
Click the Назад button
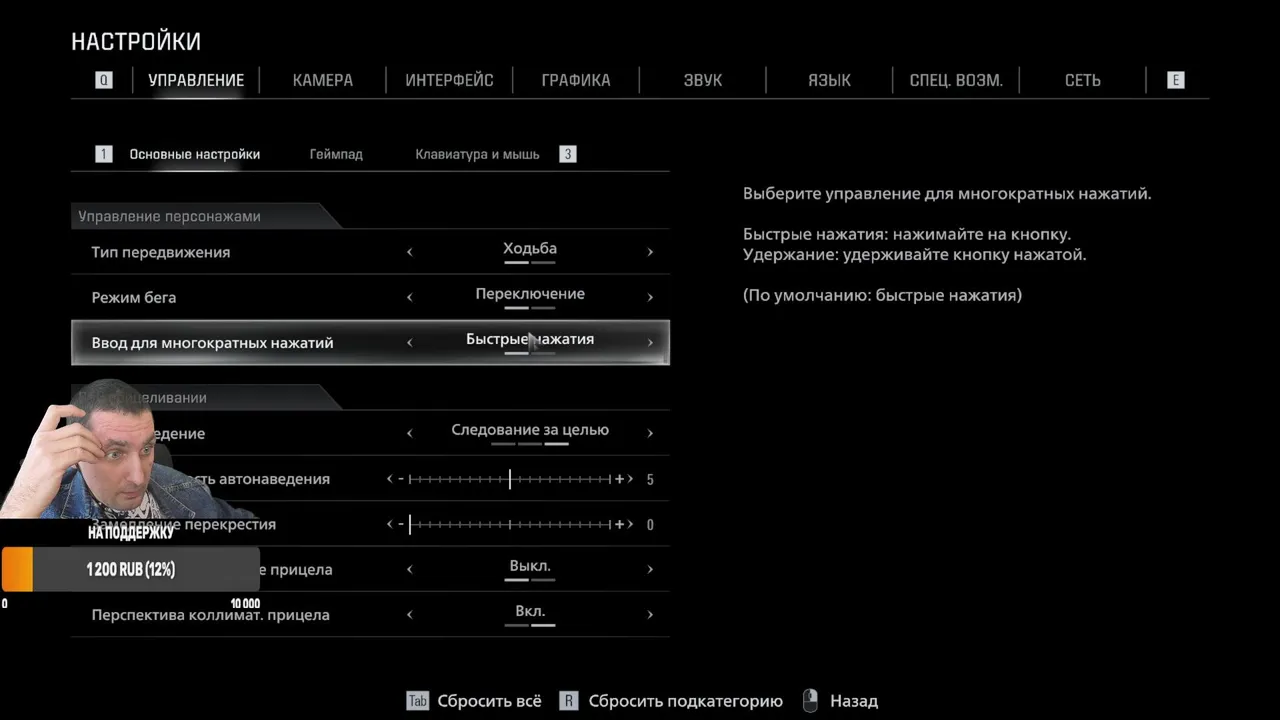click(x=841, y=701)
